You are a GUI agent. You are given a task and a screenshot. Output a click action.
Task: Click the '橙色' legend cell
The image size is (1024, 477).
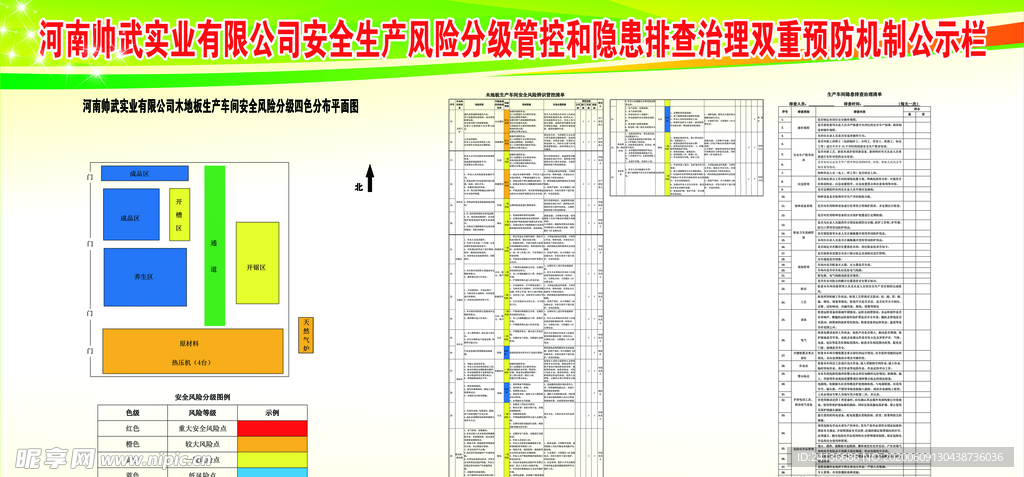click(x=133, y=444)
